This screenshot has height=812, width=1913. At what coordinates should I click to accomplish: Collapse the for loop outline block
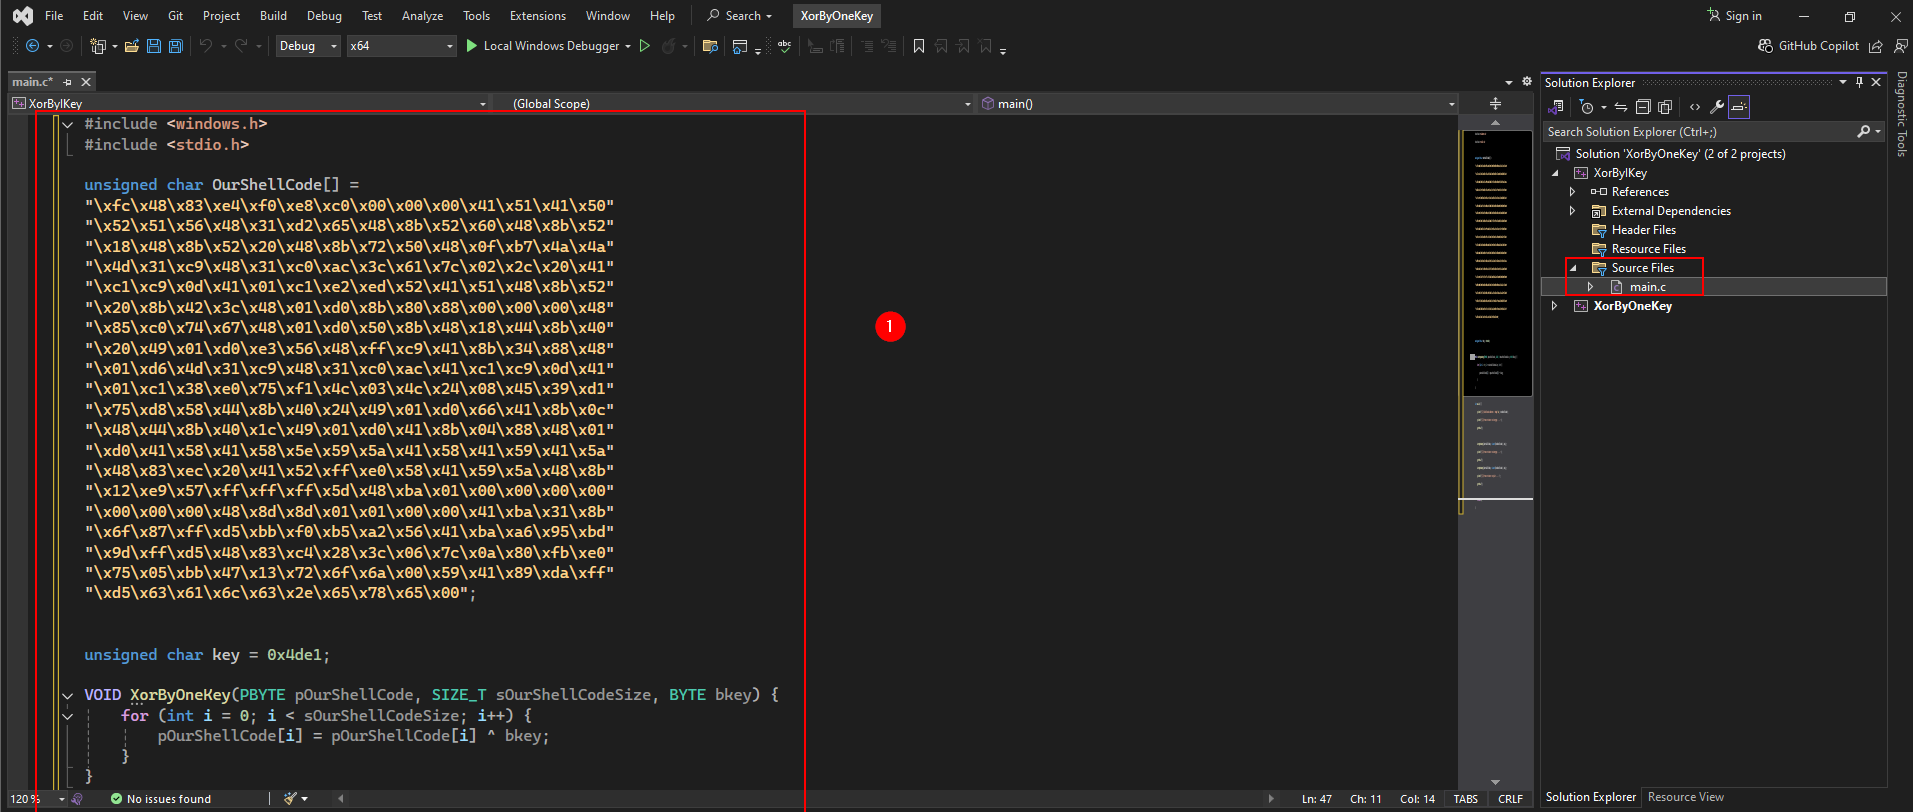(68, 716)
